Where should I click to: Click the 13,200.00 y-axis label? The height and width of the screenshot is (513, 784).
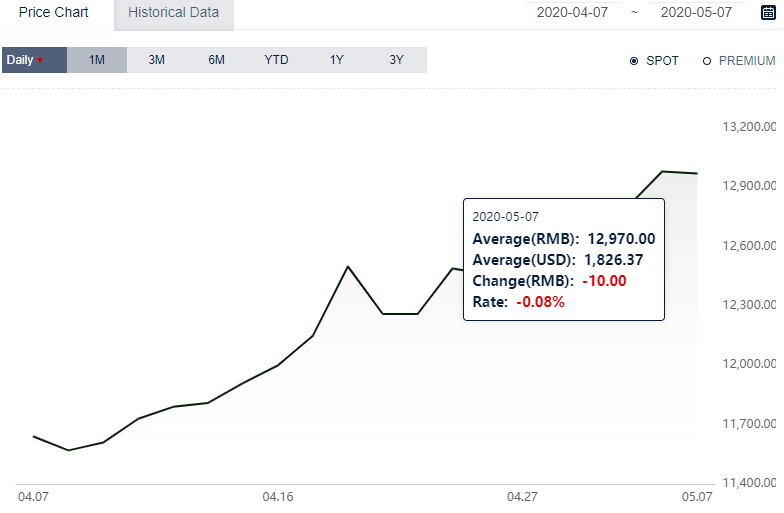(x=749, y=126)
